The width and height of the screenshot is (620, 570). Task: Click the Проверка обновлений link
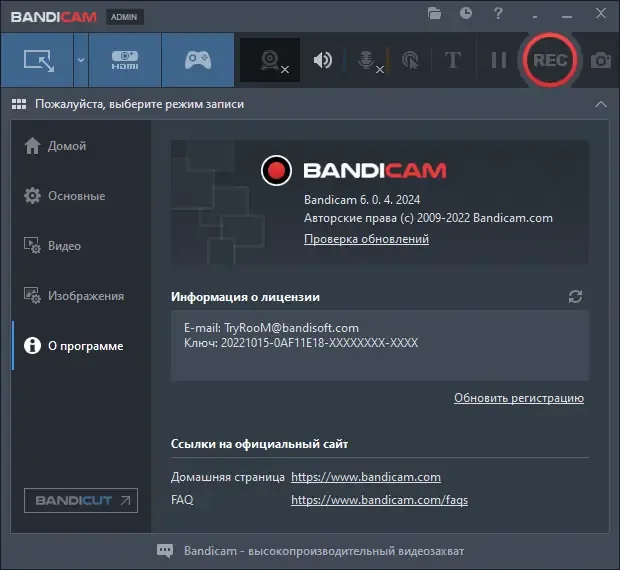tap(366, 239)
